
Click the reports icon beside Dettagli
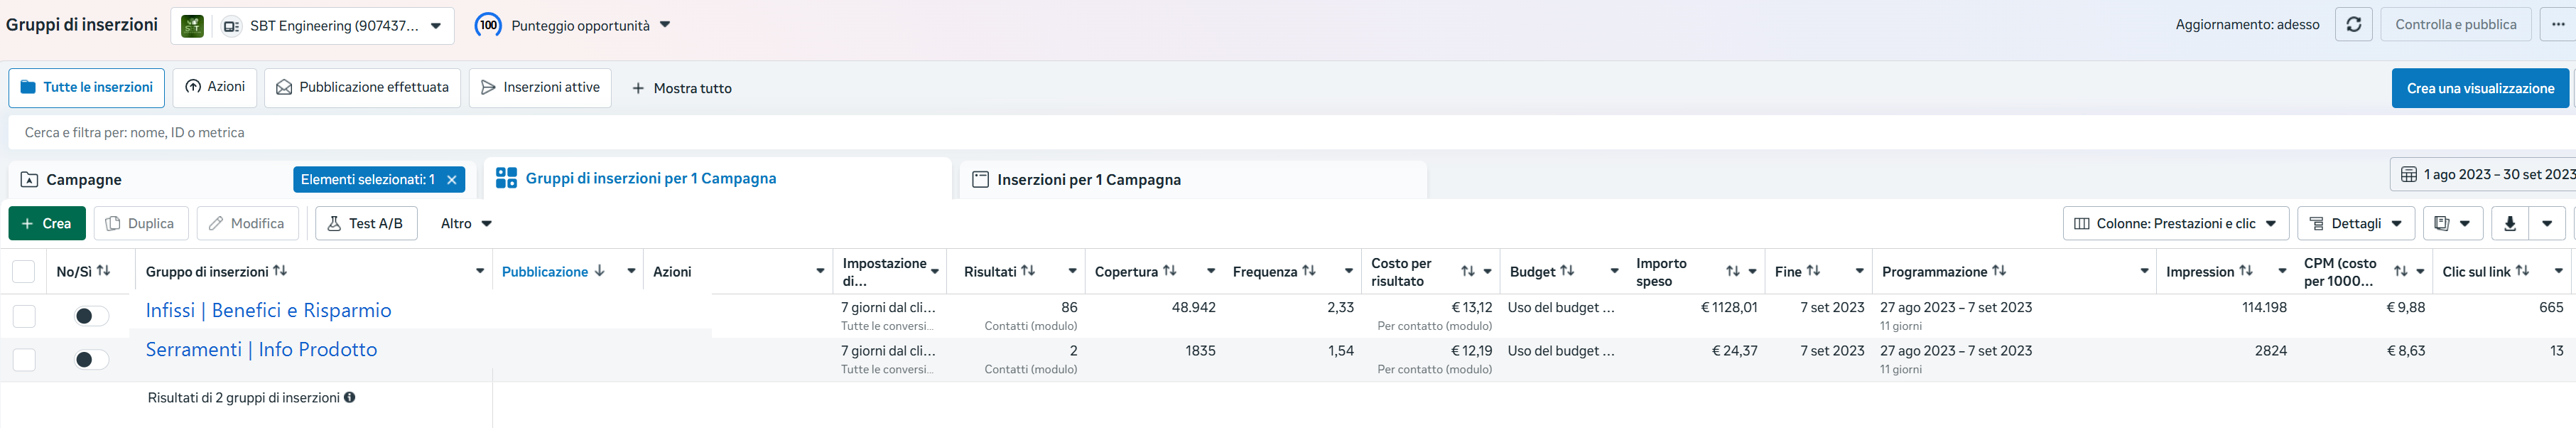click(2441, 223)
